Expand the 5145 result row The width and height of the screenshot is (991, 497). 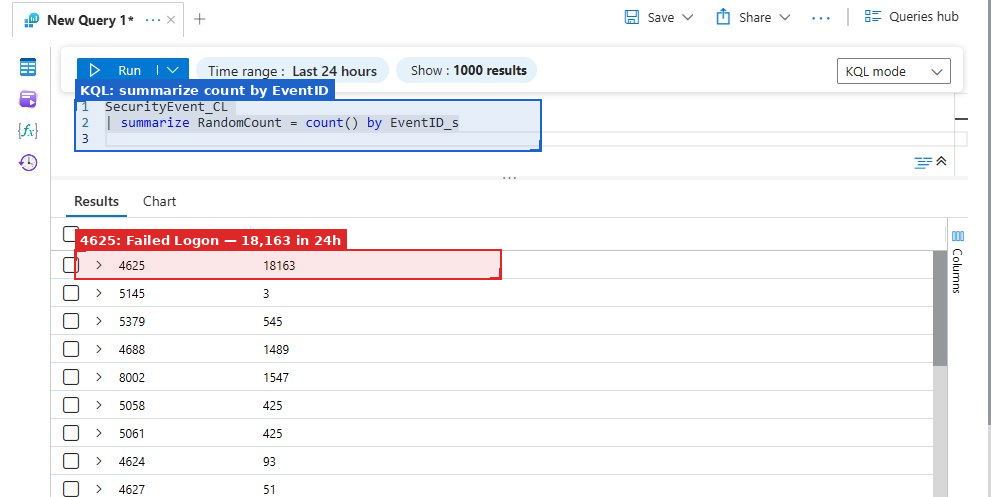[x=99, y=293]
